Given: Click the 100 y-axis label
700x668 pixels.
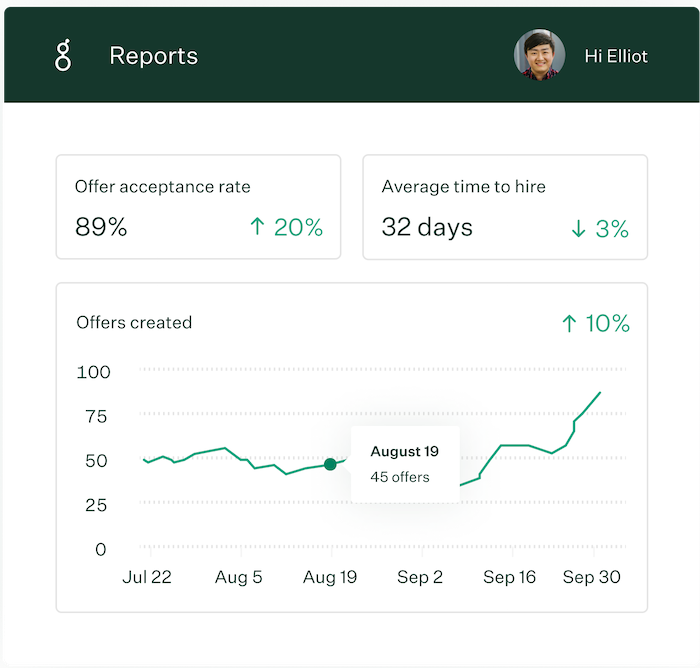Looking at the screenshot, I should click(93, 372).
